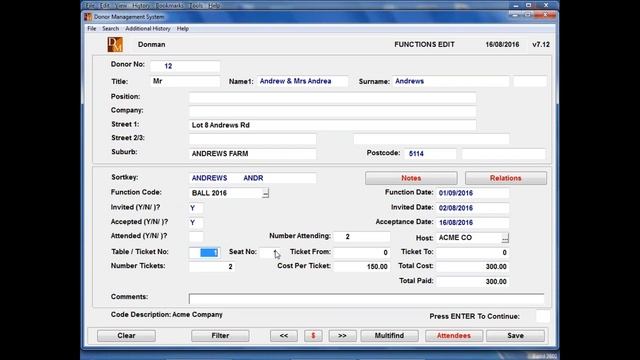The width and height of the screenshot is (640, 360).
Task: Open the Attendees button
Action: 454,336
